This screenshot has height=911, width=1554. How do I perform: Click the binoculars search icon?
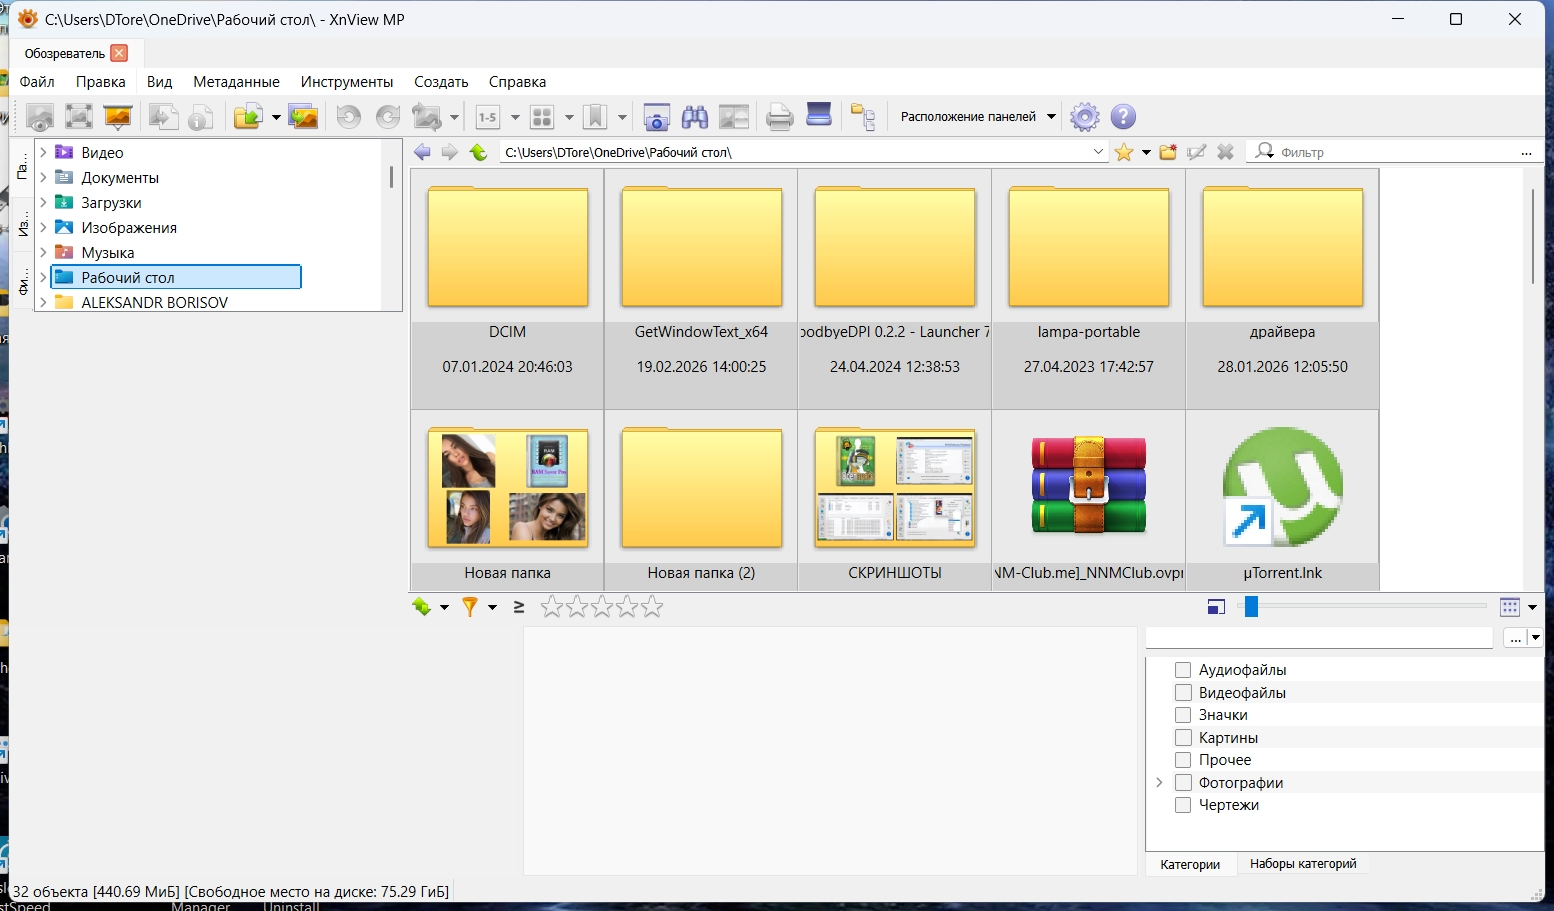(x=695, y=117)
